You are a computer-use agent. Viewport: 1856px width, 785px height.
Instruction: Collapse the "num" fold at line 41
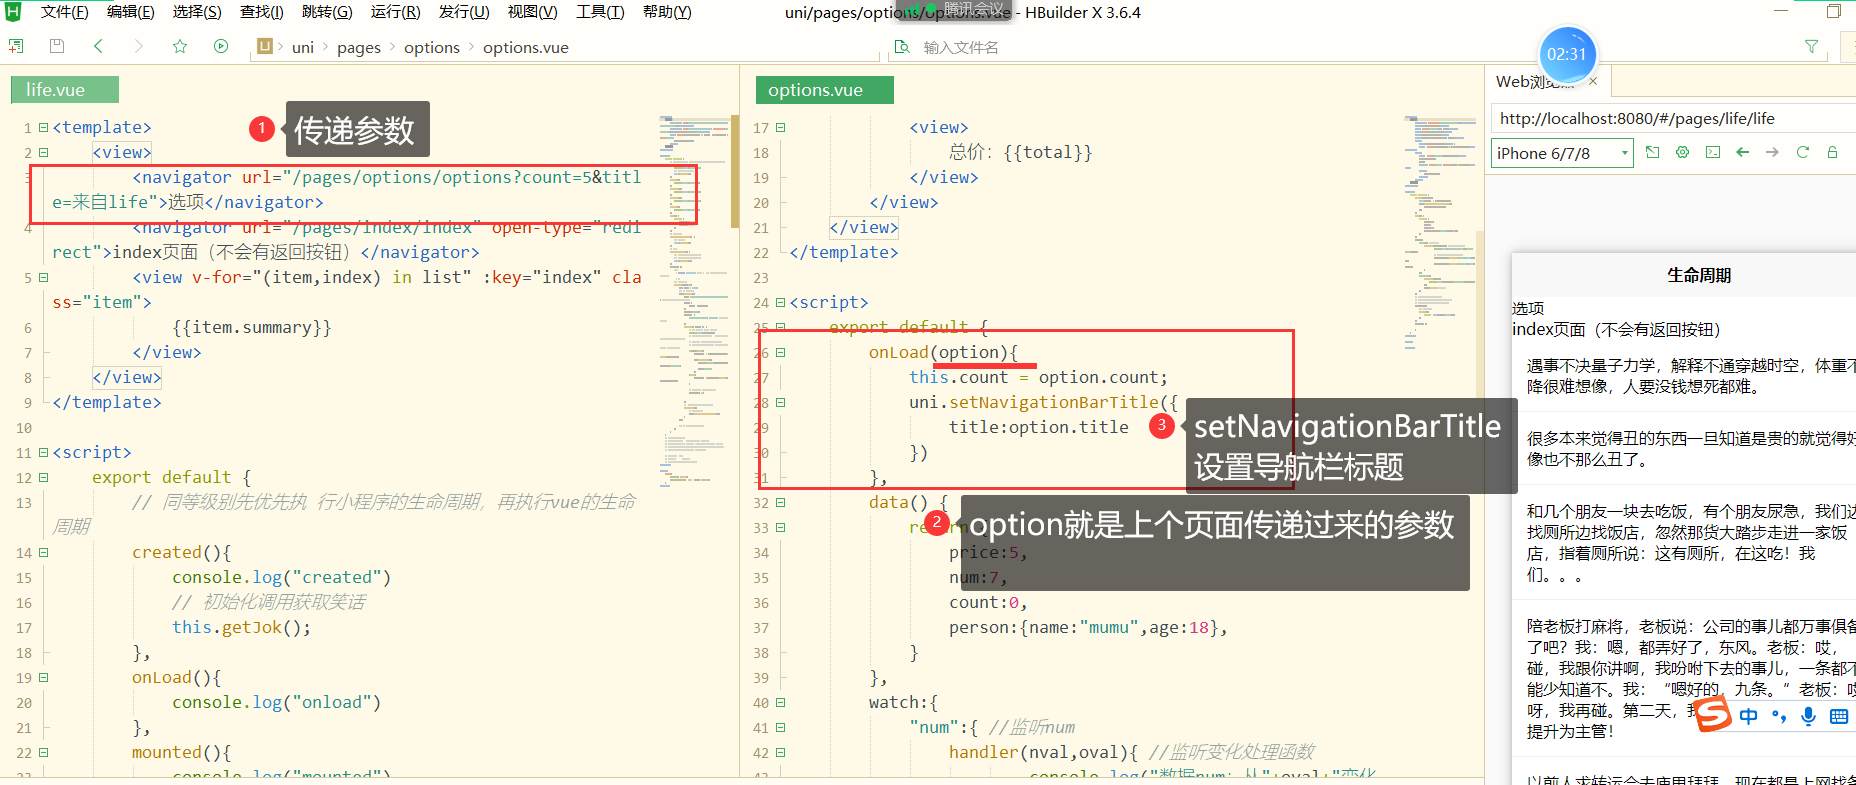tap(780, 727)
